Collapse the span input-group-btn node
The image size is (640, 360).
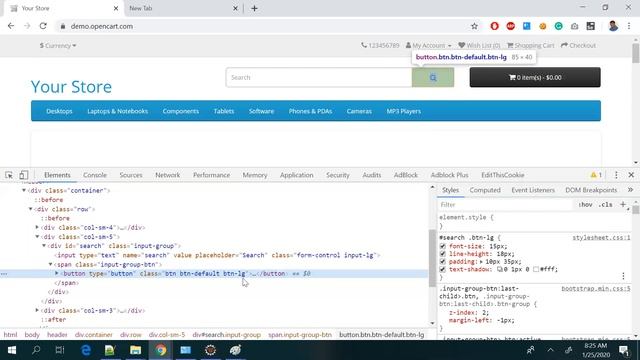pos(51,264)
